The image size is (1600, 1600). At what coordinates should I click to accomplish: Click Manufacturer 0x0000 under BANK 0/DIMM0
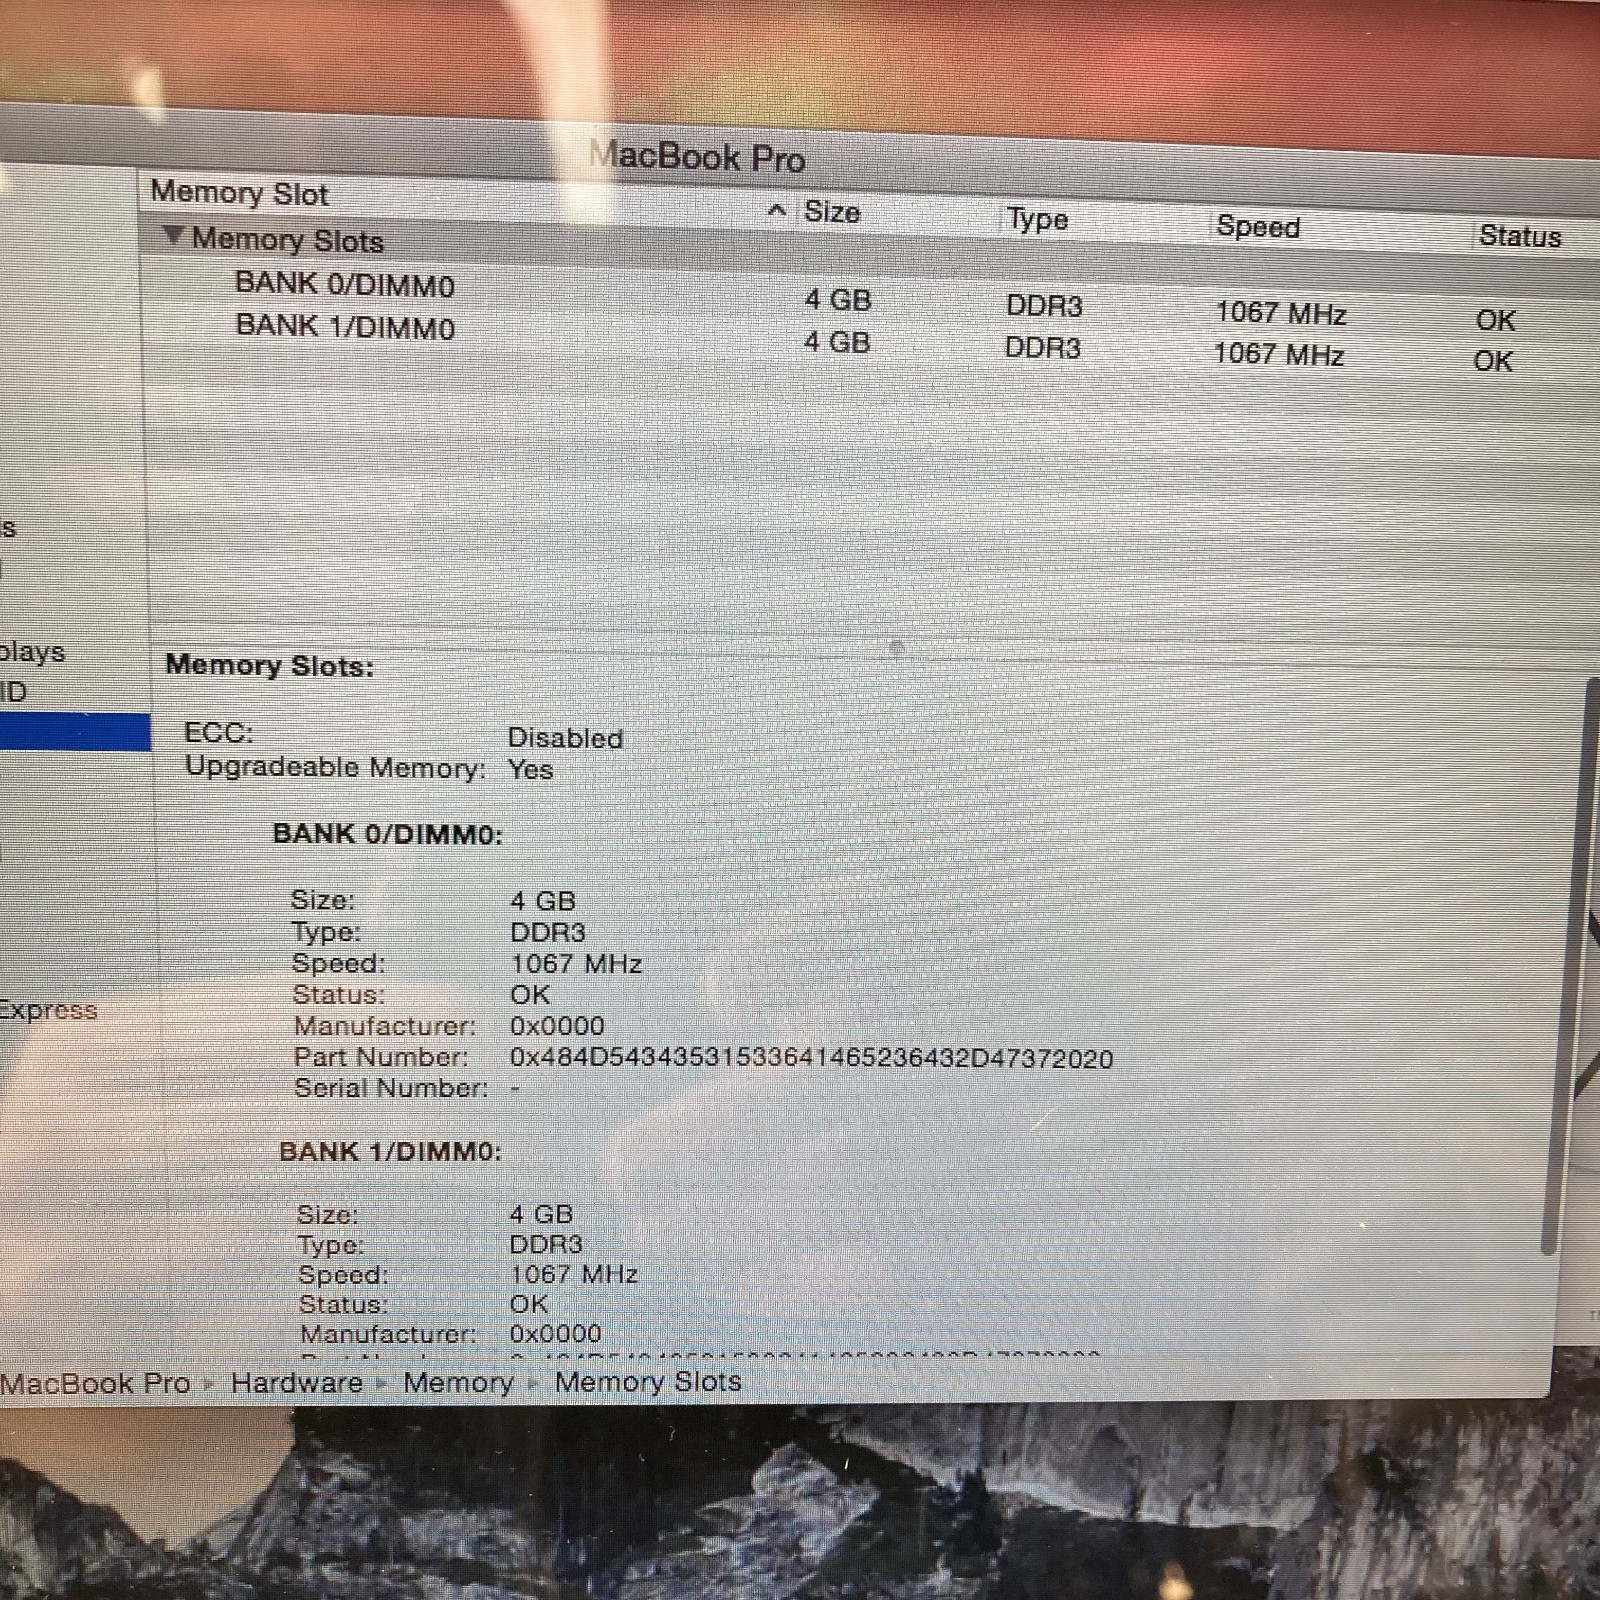pos(557,1026)
